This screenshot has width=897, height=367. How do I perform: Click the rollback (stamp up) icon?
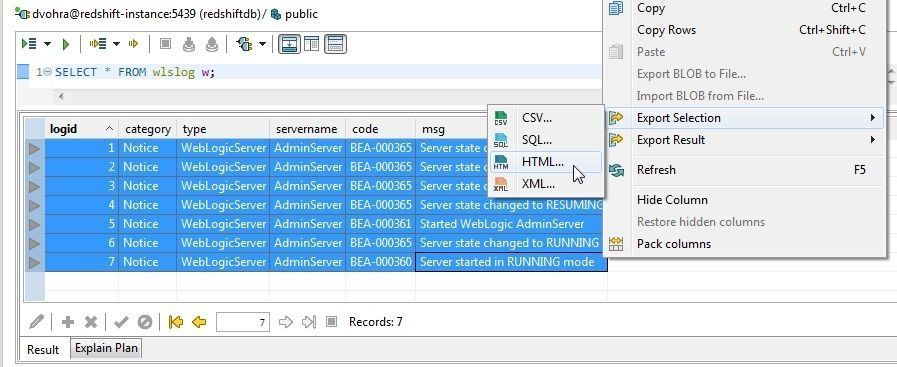coord(212,44)
